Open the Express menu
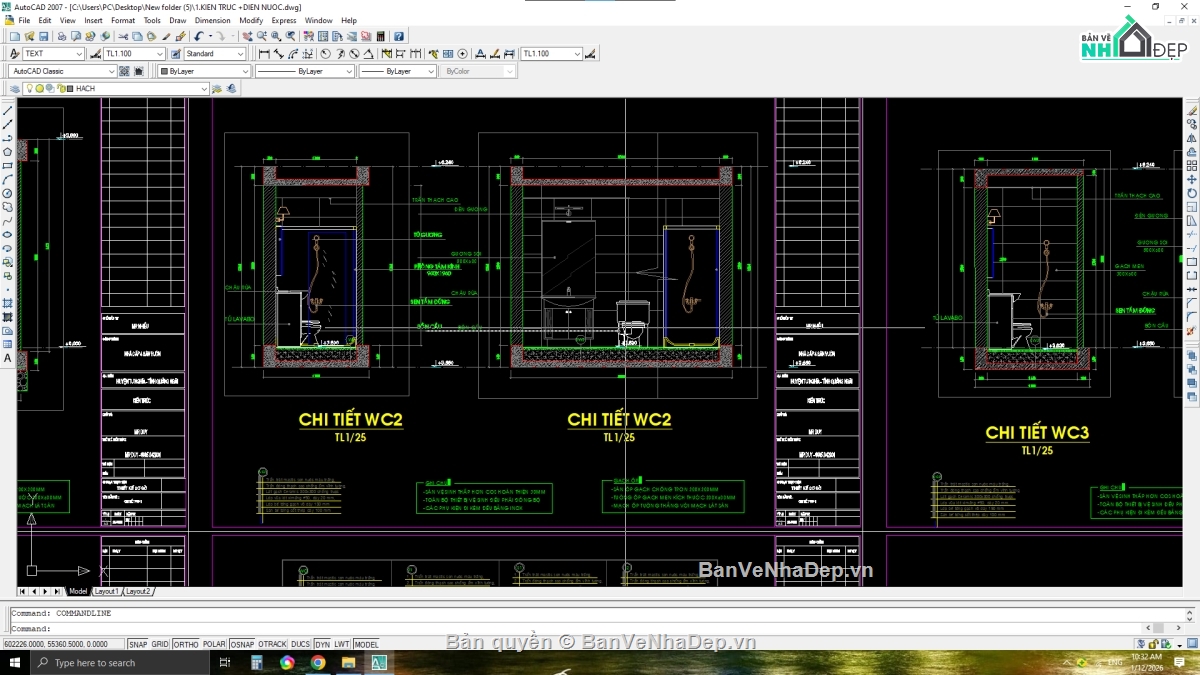 click(284, 20)
